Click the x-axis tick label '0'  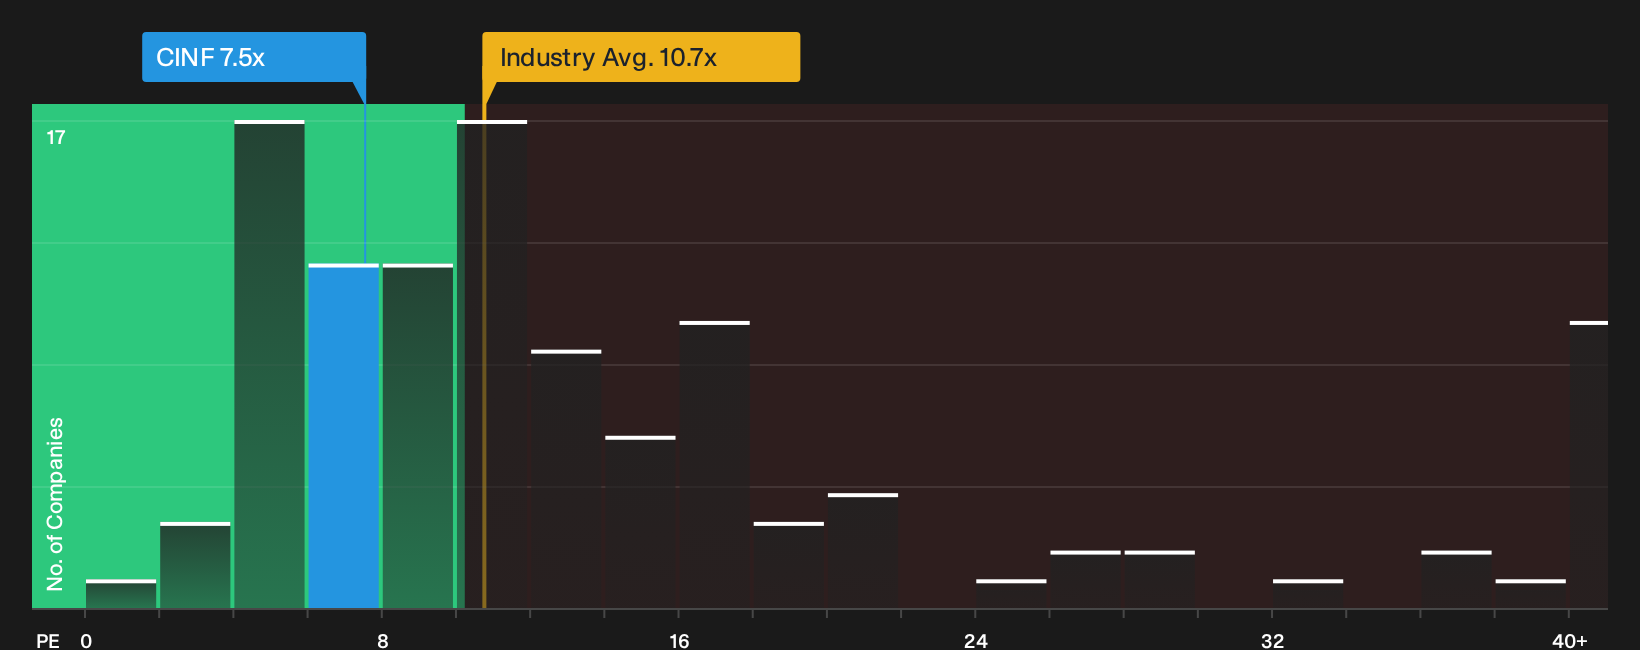point(86,641)
